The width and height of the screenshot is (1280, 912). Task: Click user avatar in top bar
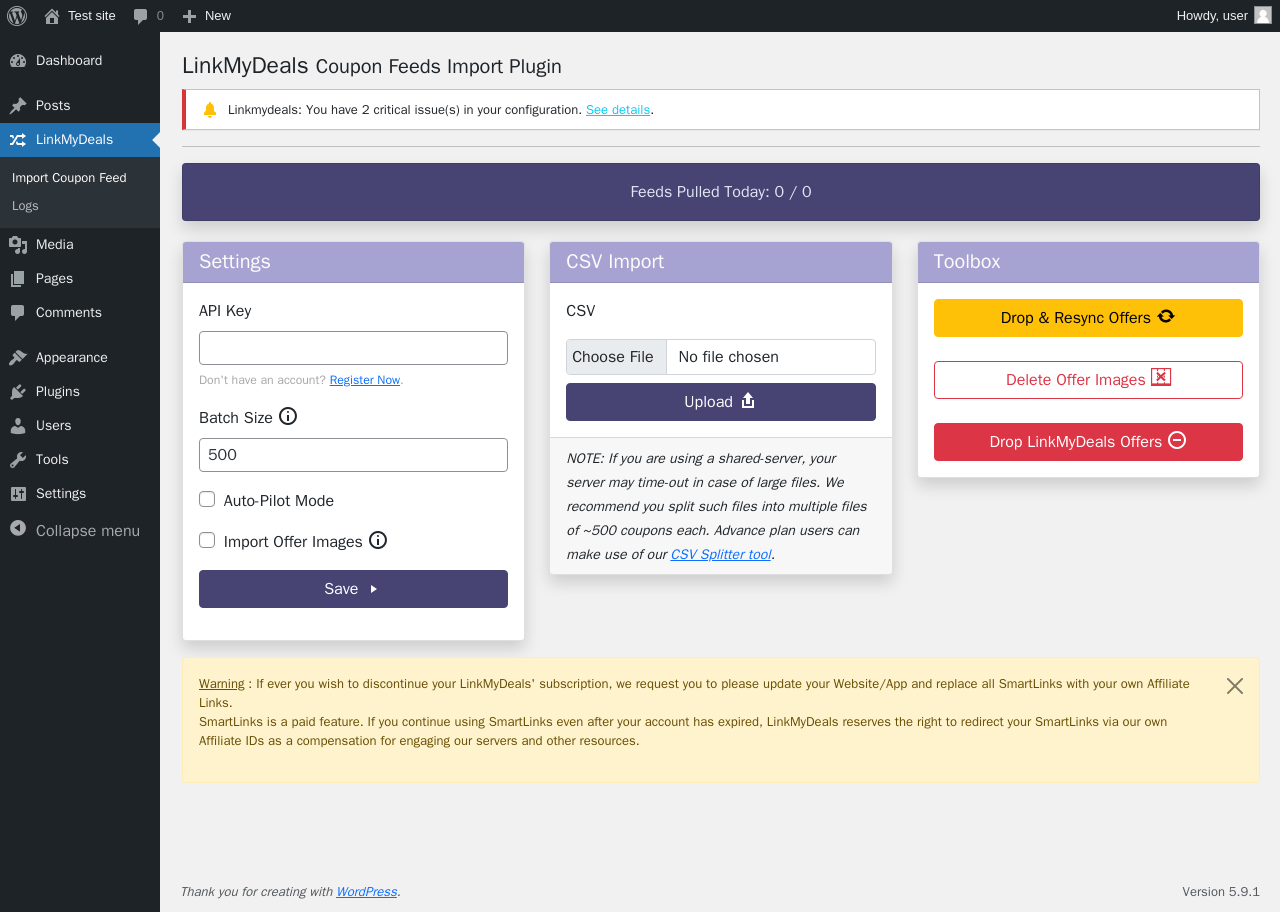[x=1263, y=15]
